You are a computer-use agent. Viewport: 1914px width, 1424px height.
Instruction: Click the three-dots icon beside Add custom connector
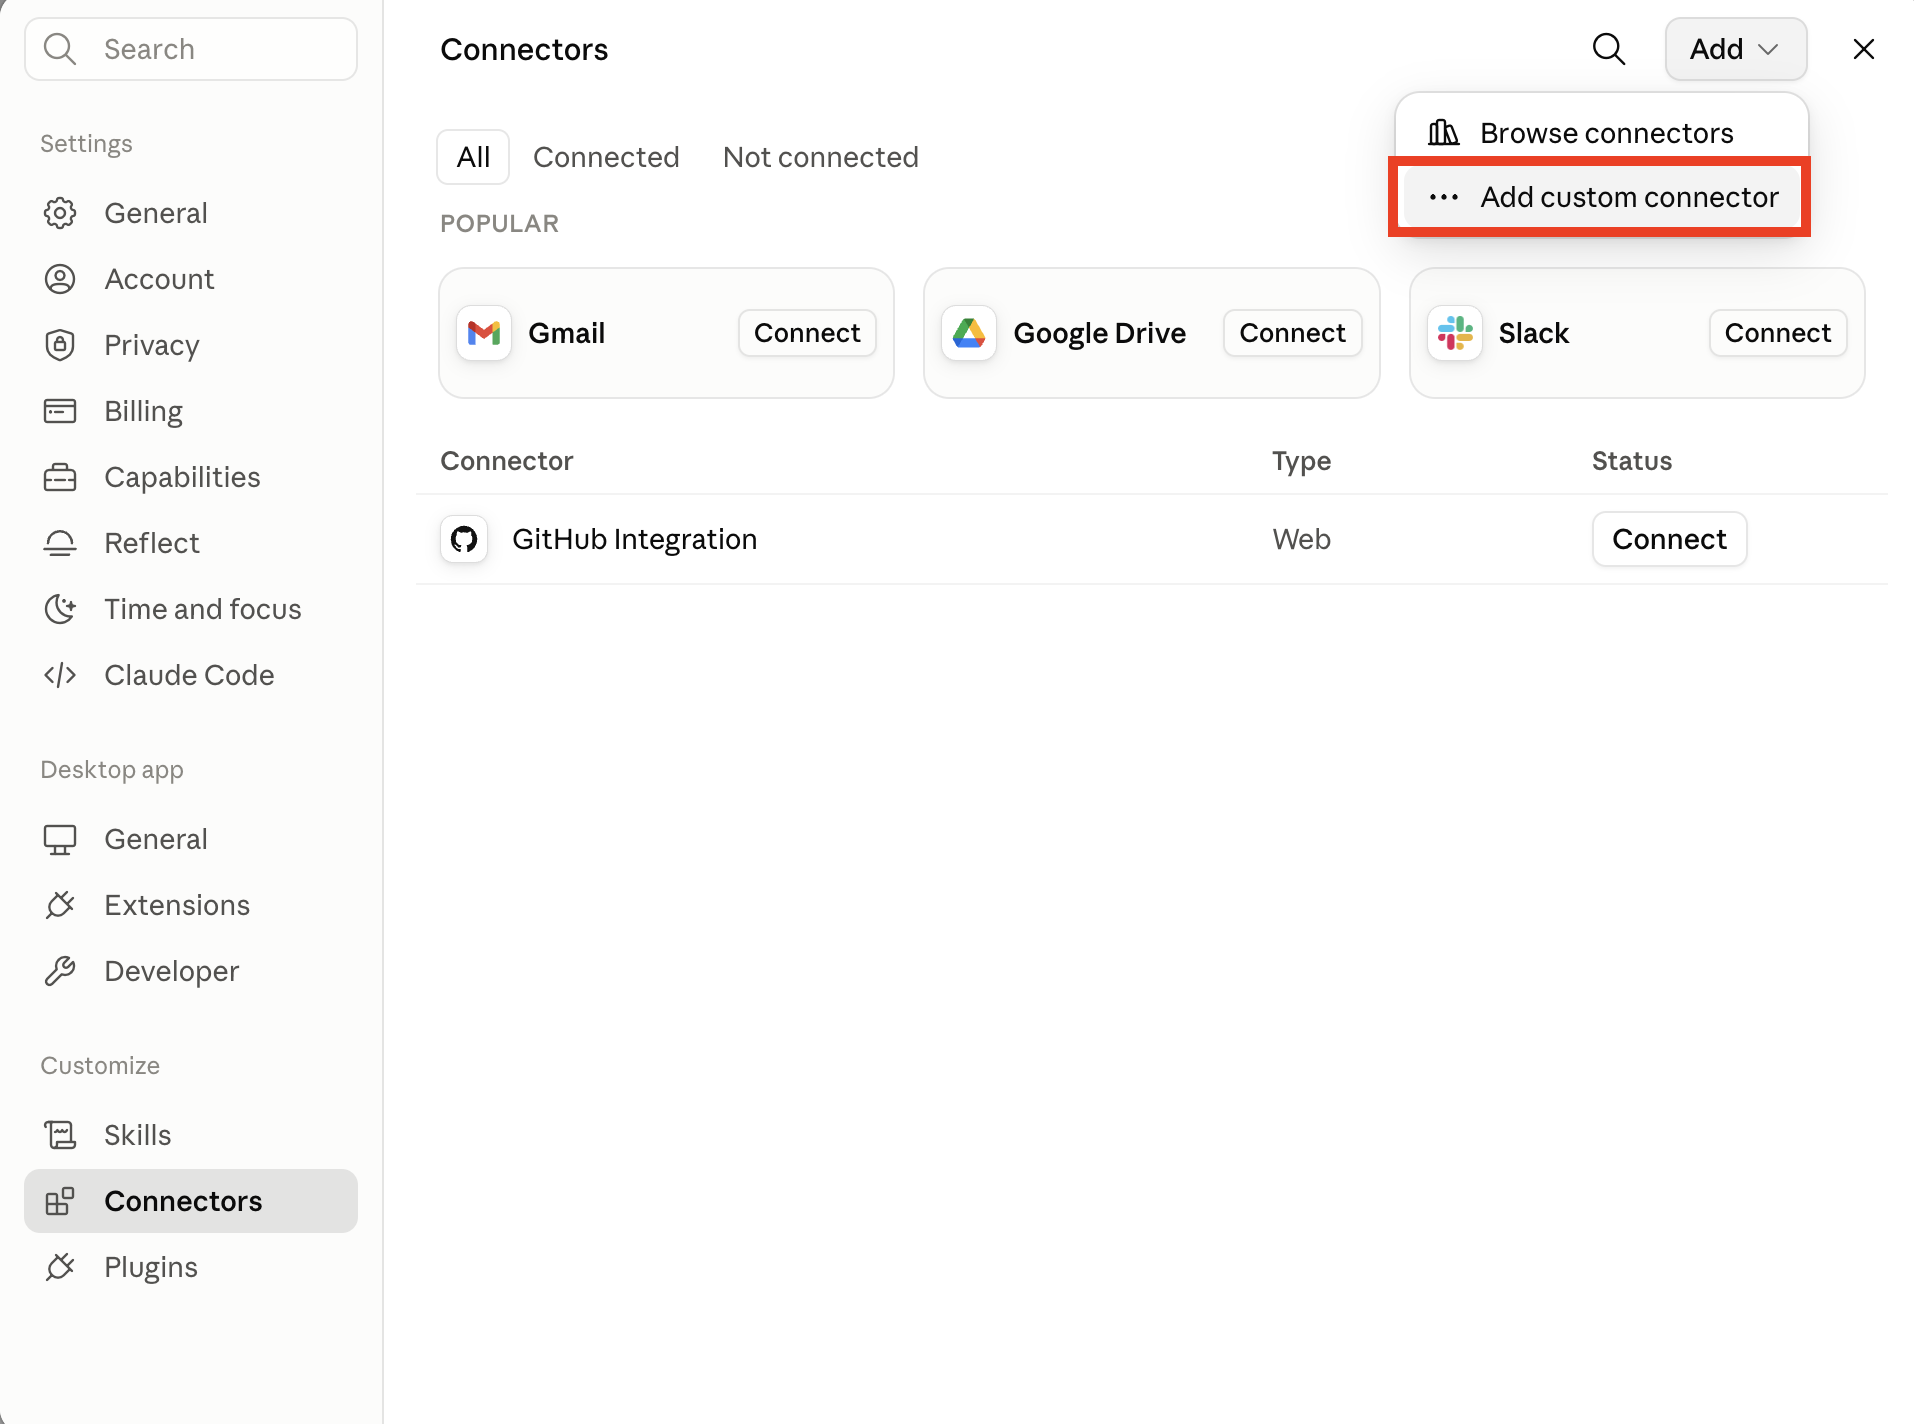[x=1443, y=197]
